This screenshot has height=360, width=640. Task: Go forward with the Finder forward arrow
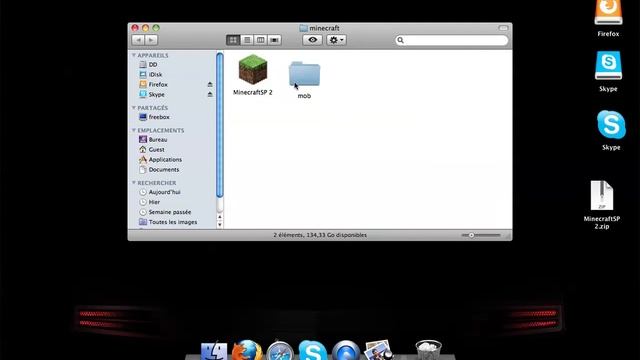click(151, 40)
